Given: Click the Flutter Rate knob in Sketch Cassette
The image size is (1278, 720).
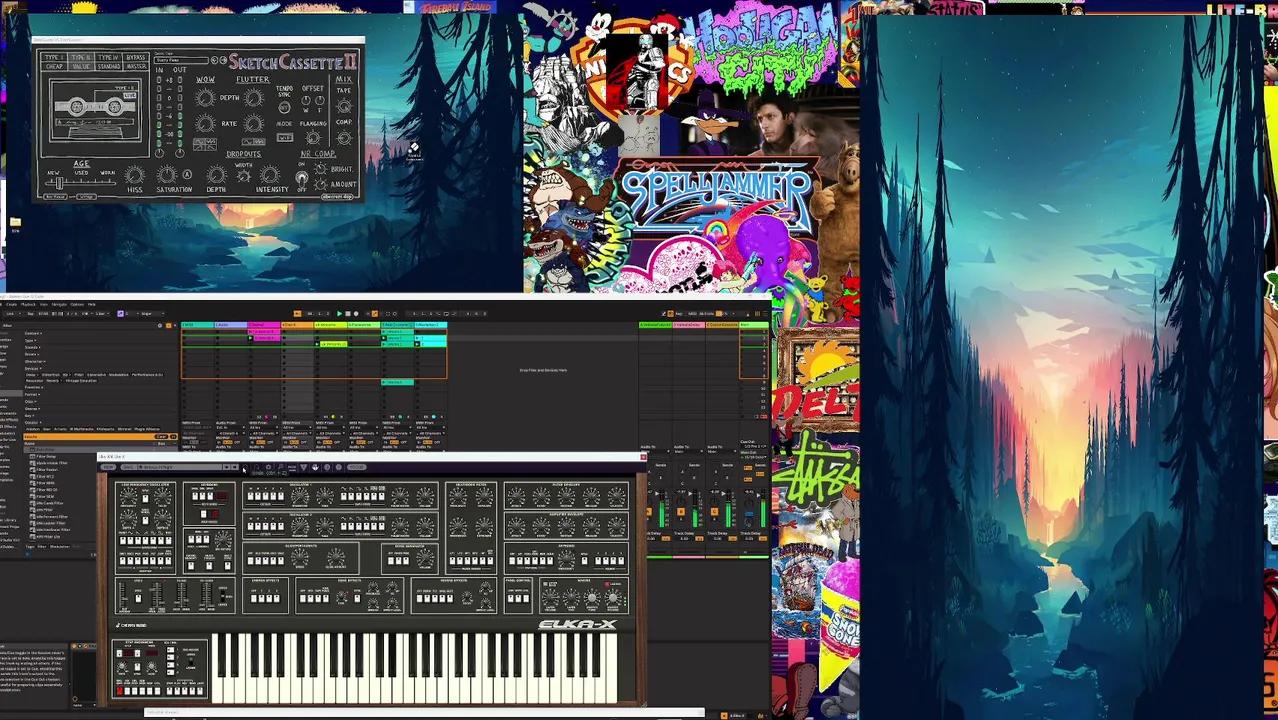Looking at the screenshot, I should (253, 123).
